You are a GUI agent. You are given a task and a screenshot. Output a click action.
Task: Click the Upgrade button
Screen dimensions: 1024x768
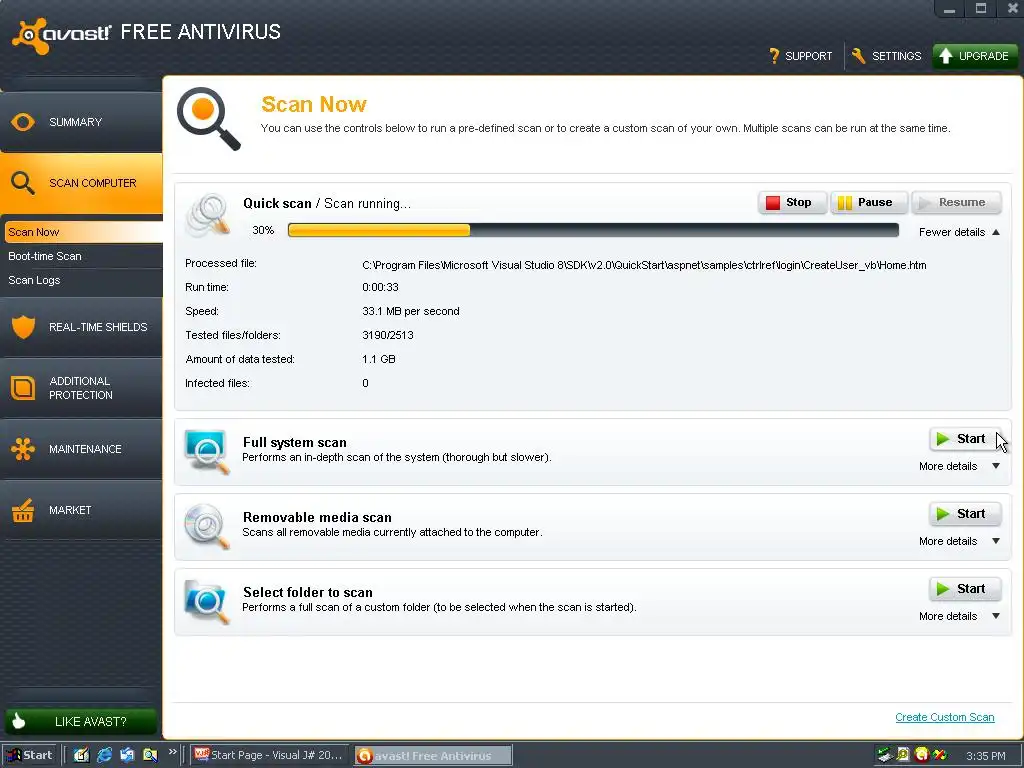pyautogui.click(x=974, y=56)
